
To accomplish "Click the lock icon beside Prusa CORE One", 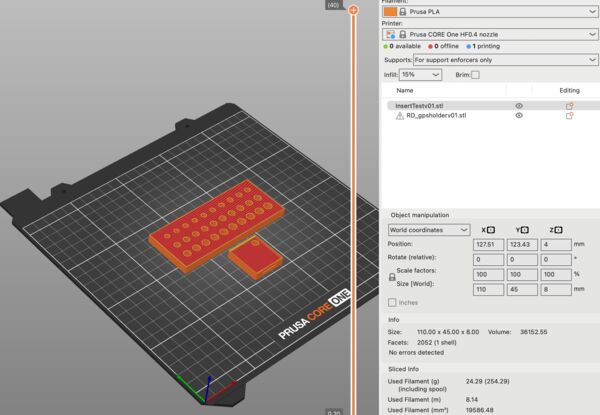I will pos(403,34).
